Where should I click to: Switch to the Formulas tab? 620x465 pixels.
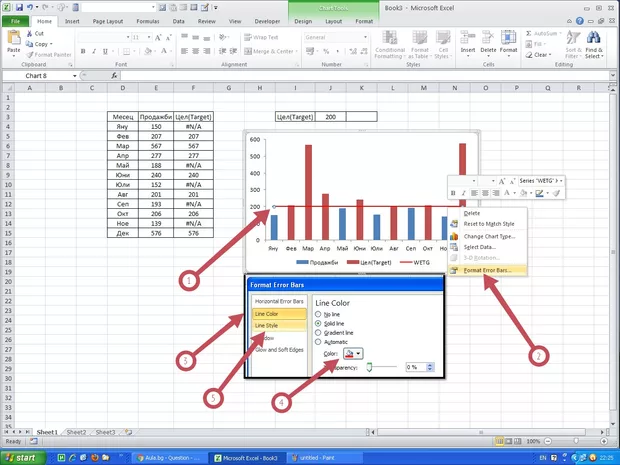(148, 21)
